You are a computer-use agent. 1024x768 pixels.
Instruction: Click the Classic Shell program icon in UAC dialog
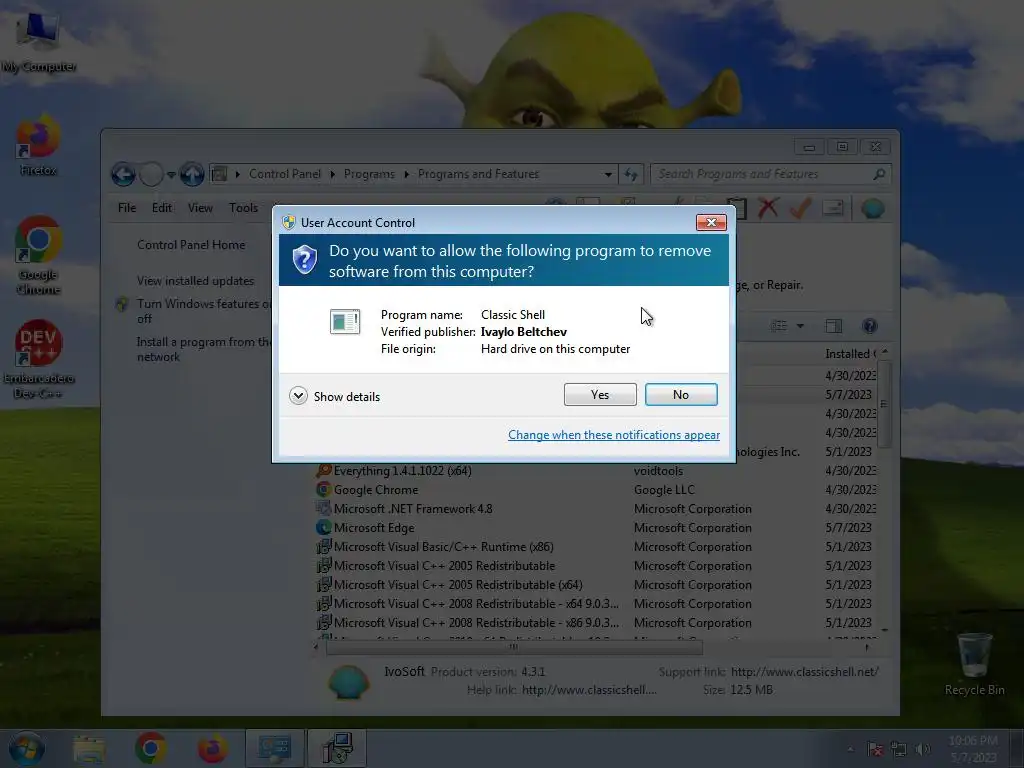click(345, 321)
